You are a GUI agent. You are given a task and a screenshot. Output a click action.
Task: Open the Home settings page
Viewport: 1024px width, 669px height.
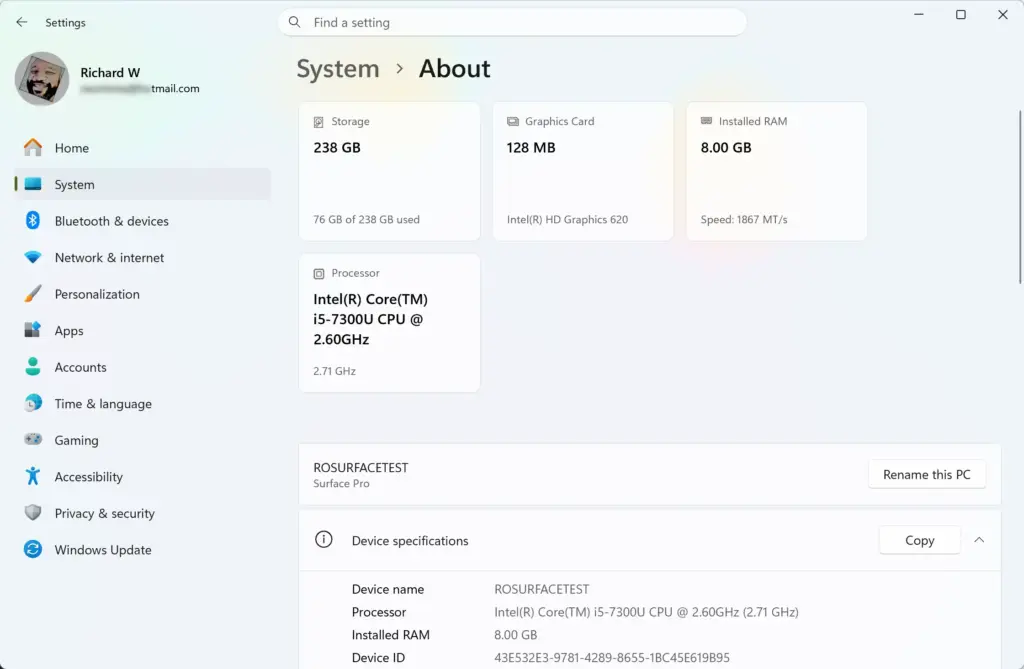pos(142,148)
